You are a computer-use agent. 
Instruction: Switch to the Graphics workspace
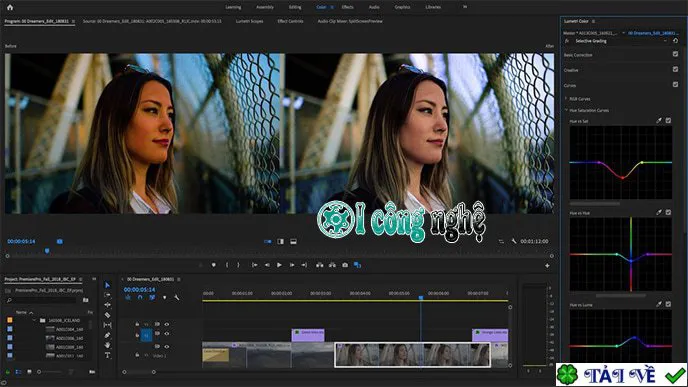[402, 7]
